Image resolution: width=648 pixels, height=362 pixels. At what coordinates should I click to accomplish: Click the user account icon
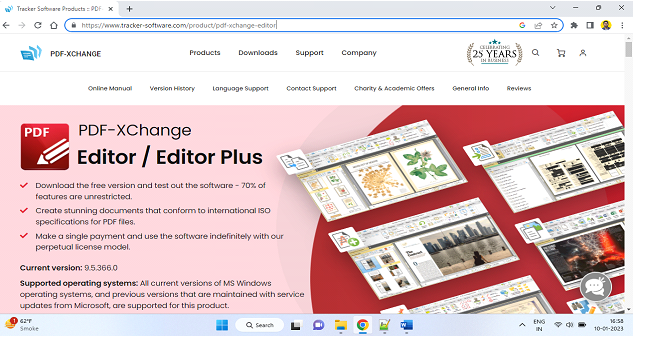pos(583,53)
